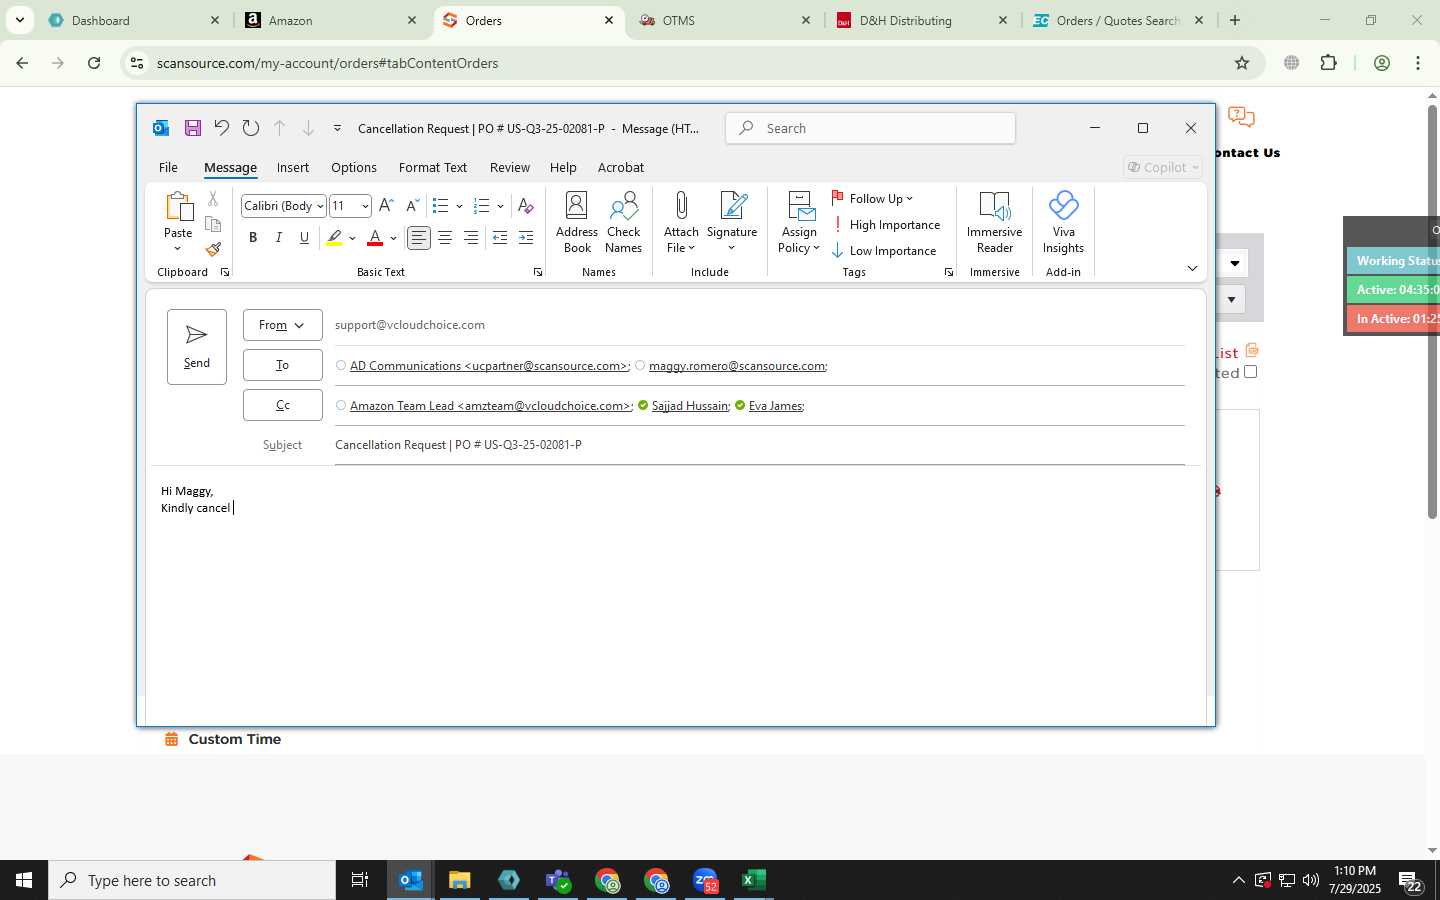Open the Acrobat ribbon tab

coord(621,167)
